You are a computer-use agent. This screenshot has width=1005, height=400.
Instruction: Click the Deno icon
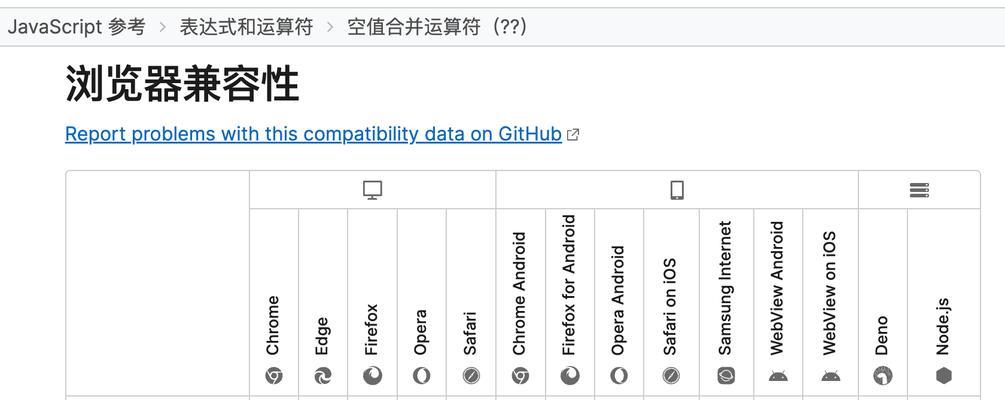point(883,376)
